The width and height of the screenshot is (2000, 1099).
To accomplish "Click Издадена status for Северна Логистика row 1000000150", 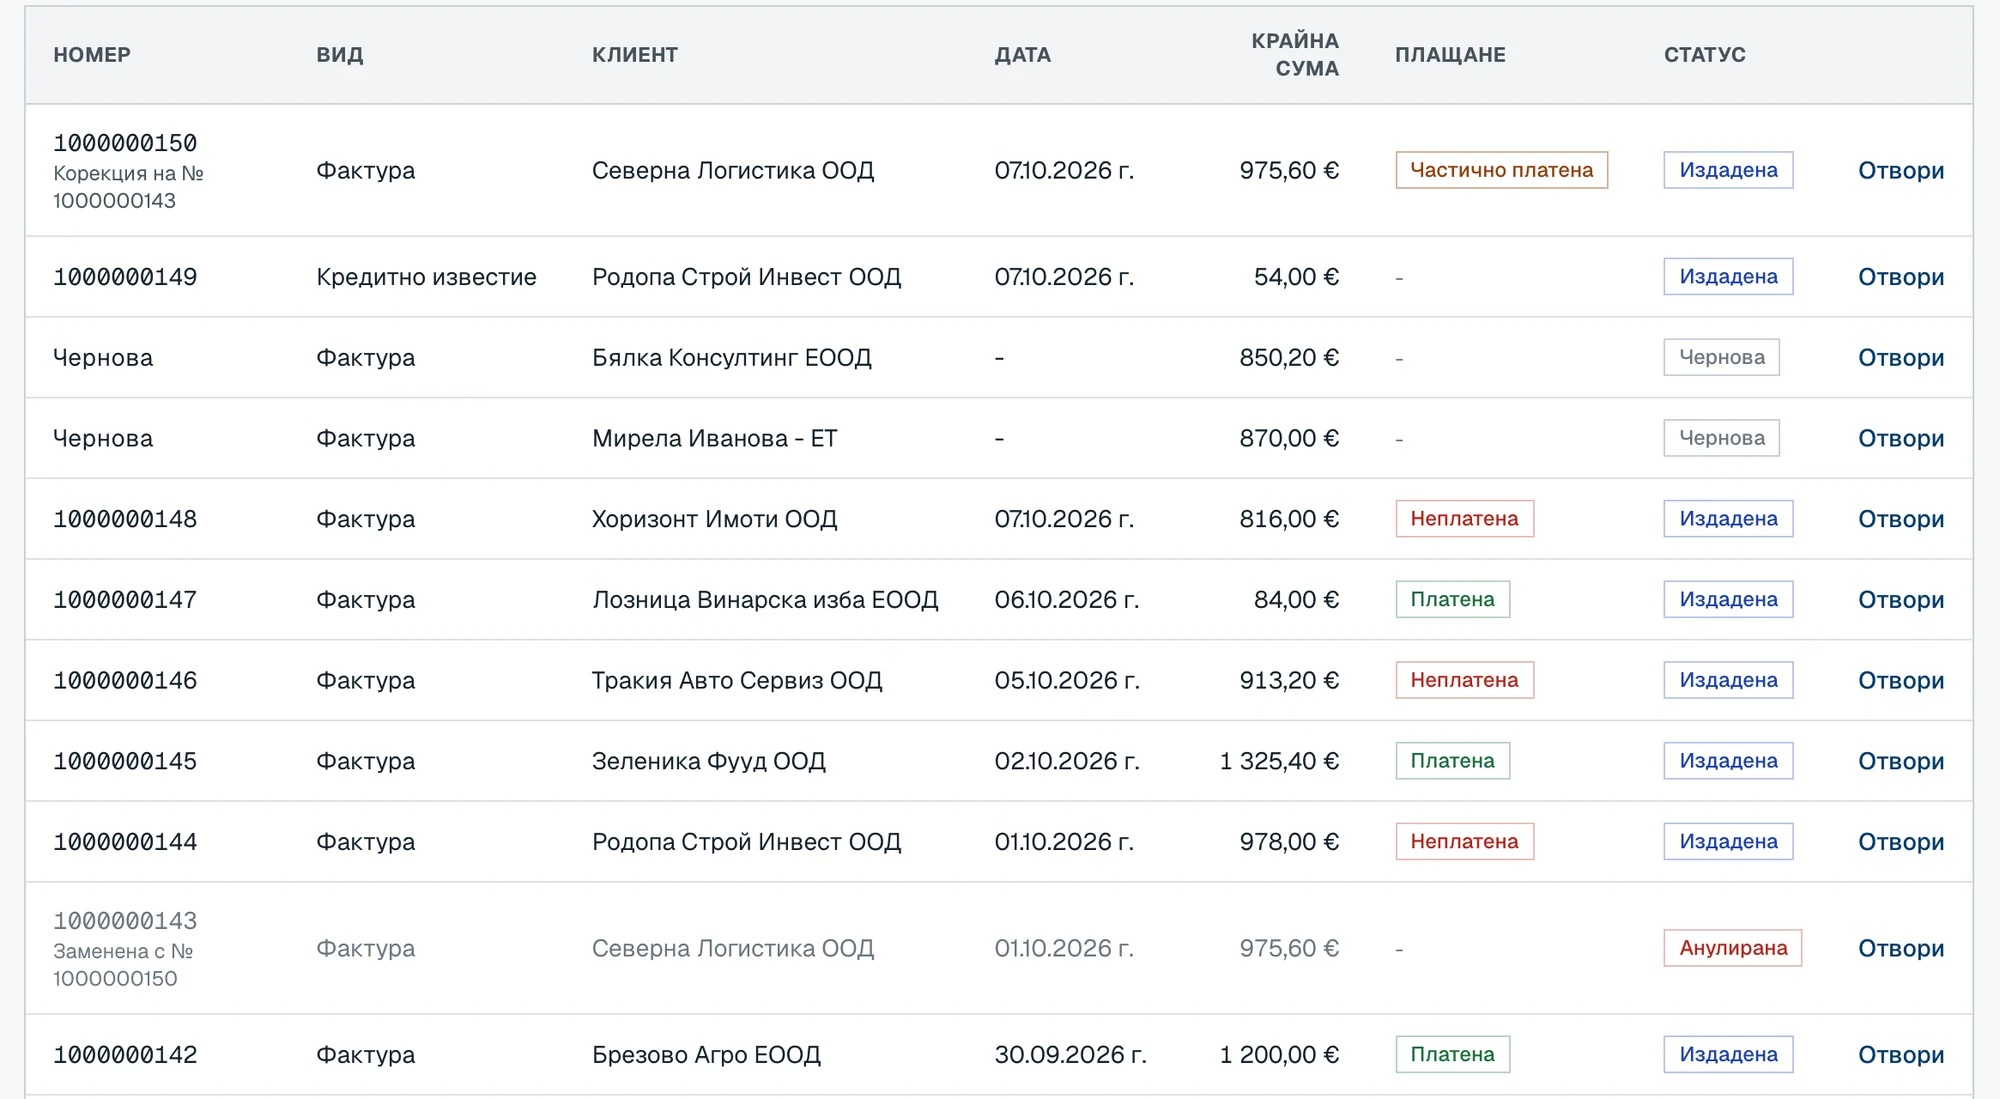I will coord(1728,170).
